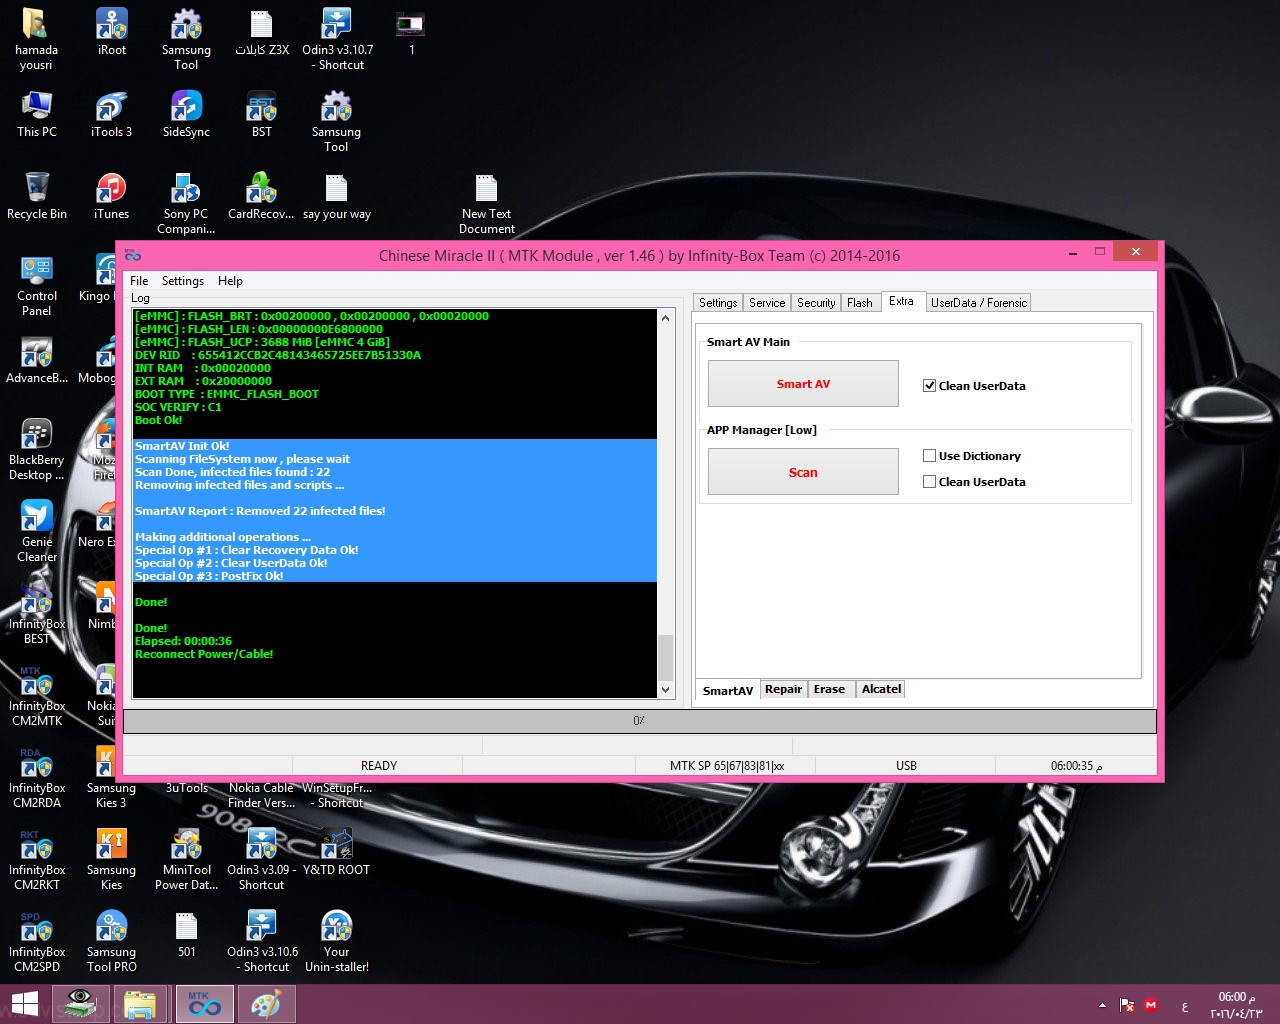Viewport: 1280px width, 1024px height.
Task: Open SideSync desktop icon
Action: pos(186,114)
